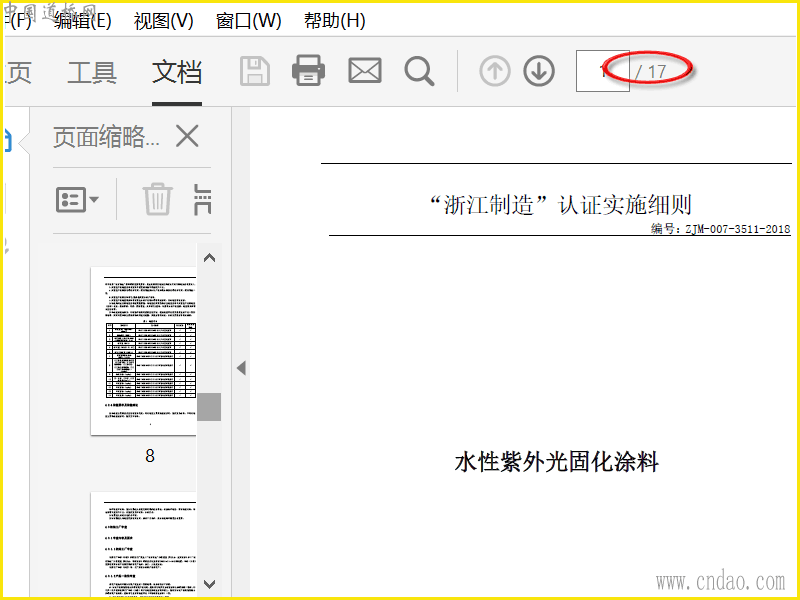Select page 8 thumbnail

(143, 351)
